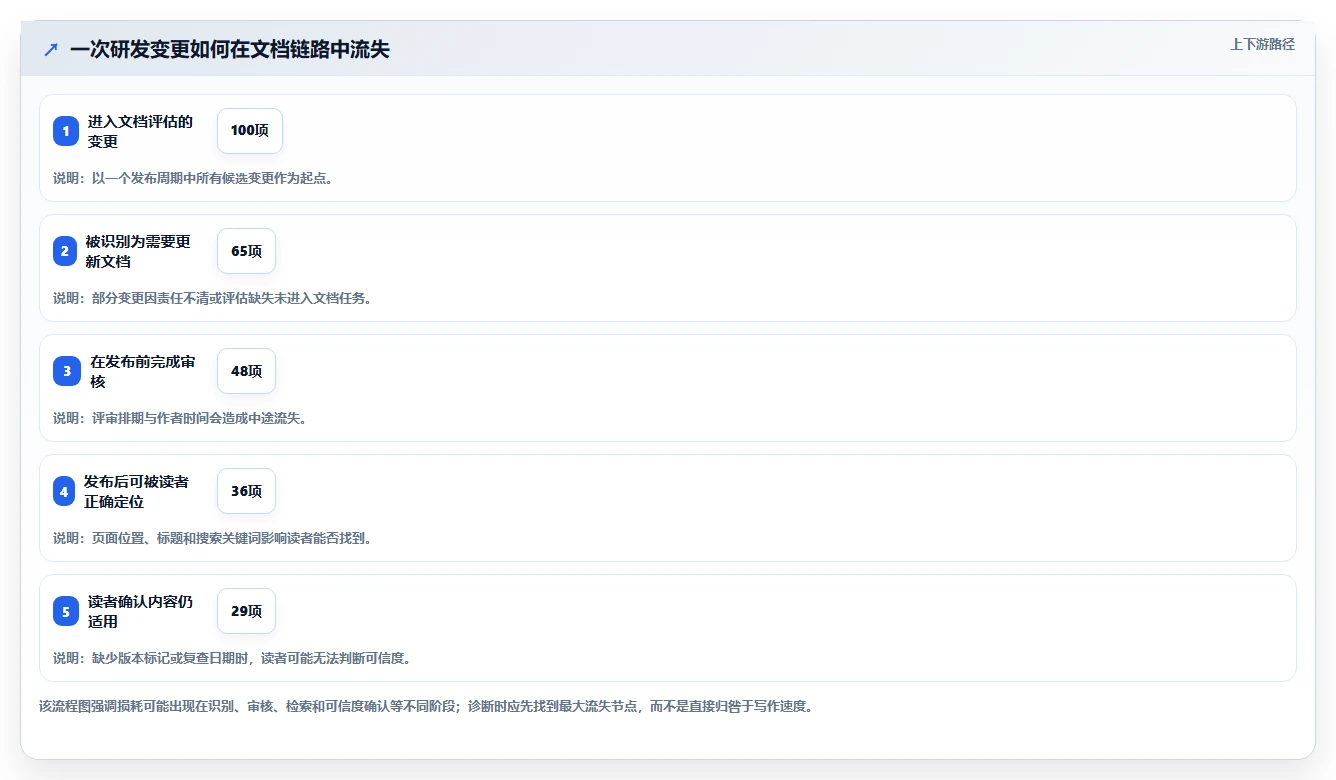Select the 36项 value chip
1336x780 pixels.
pos(246,491)
